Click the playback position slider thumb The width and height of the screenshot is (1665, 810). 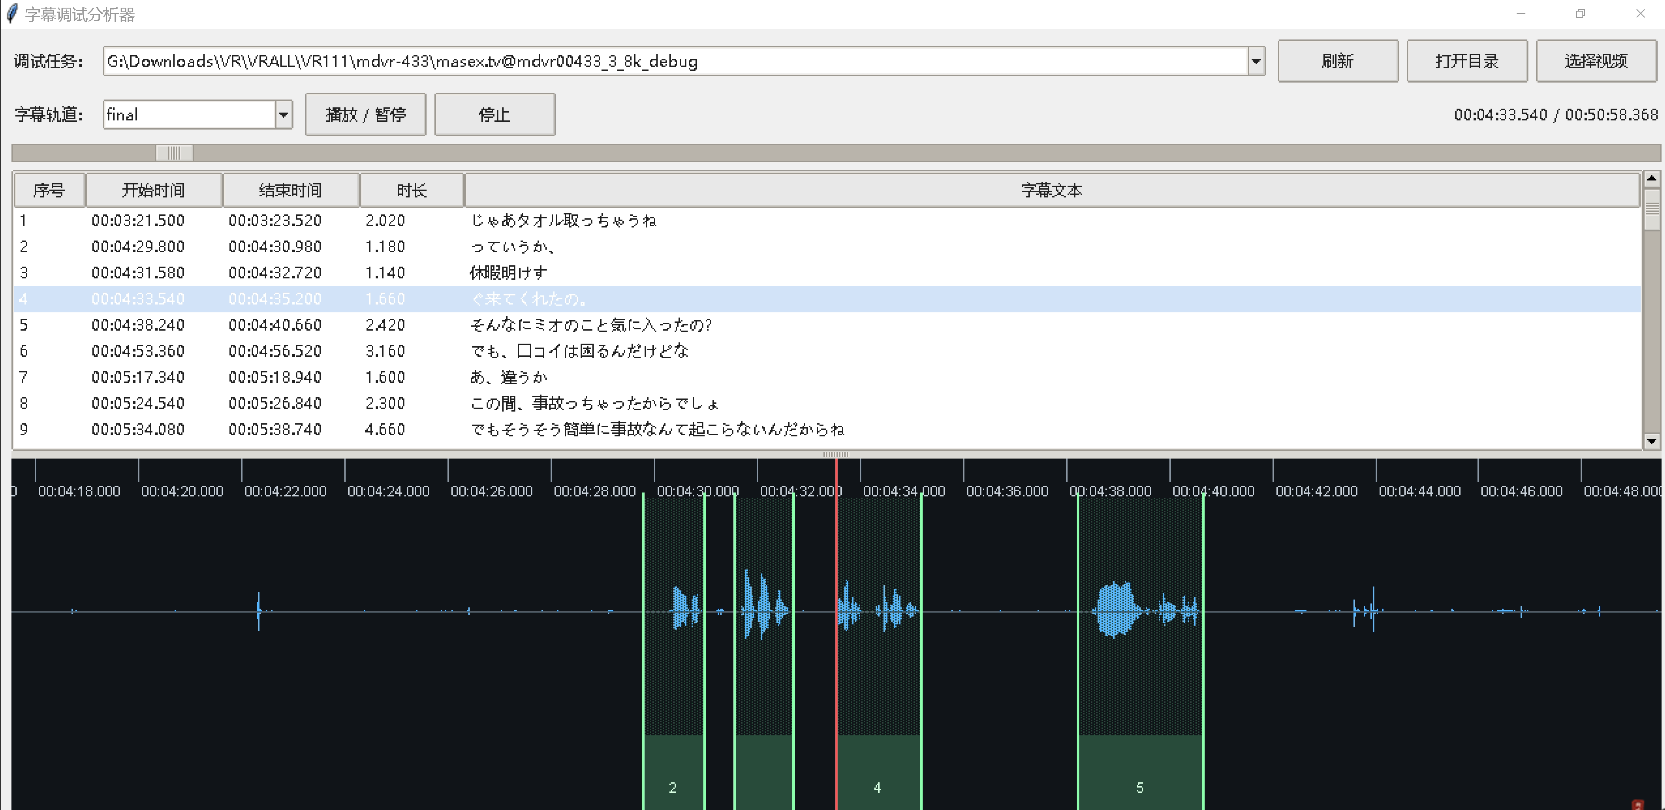[x=174, y=153]
